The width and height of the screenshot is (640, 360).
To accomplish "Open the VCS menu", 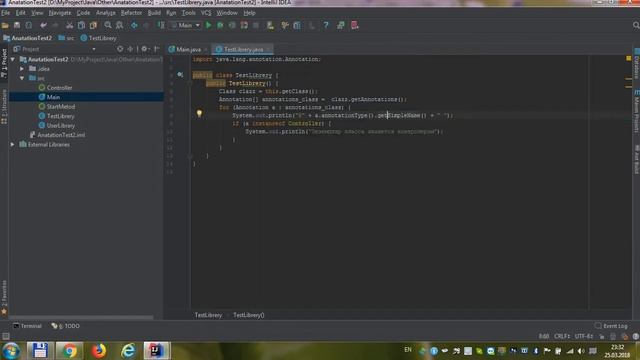I will coord(206,13).
